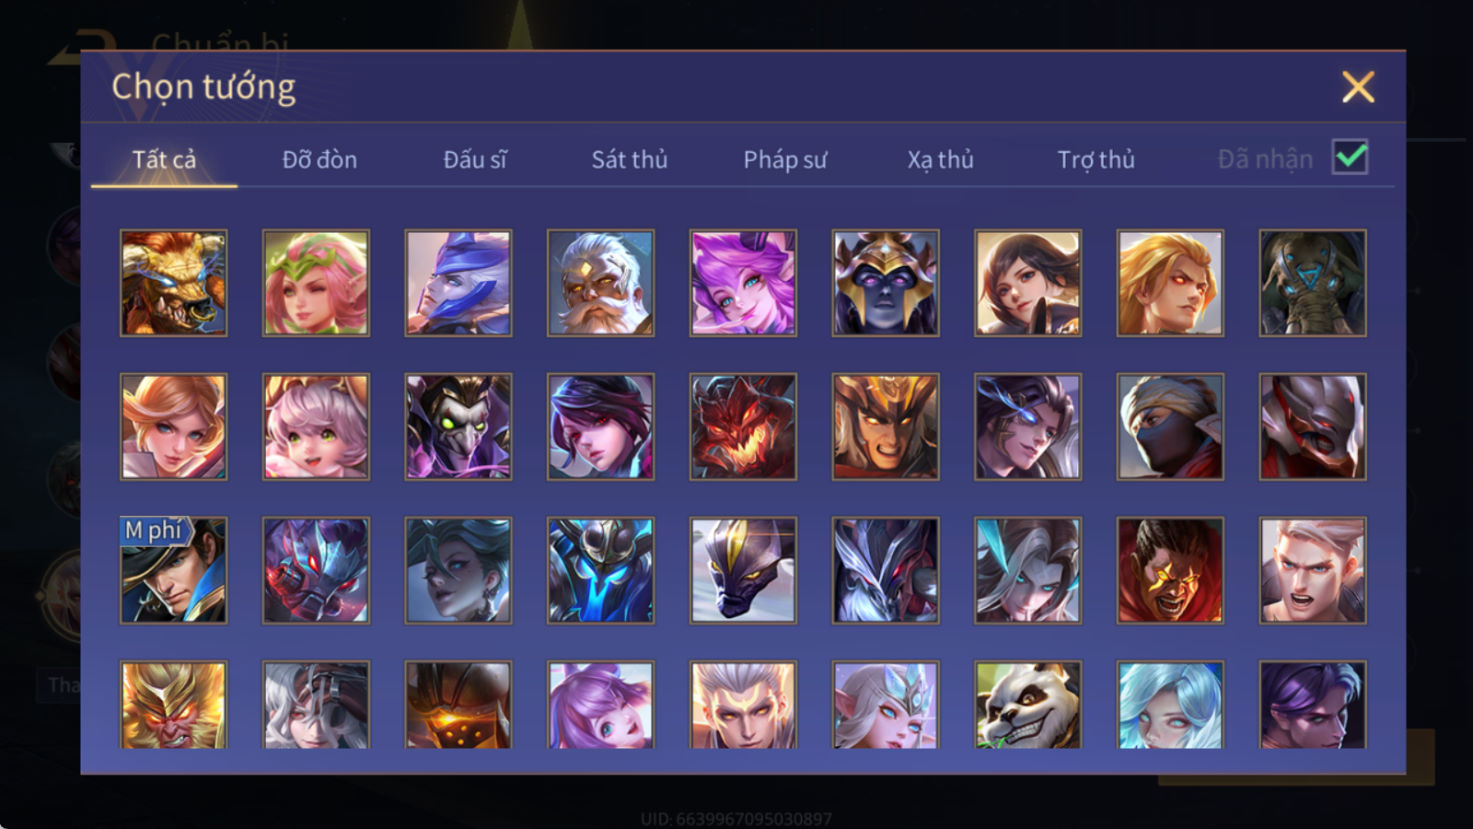
Task: Choose the red lava demon hero
Action: pyautogui.click(x=743, y=427)
